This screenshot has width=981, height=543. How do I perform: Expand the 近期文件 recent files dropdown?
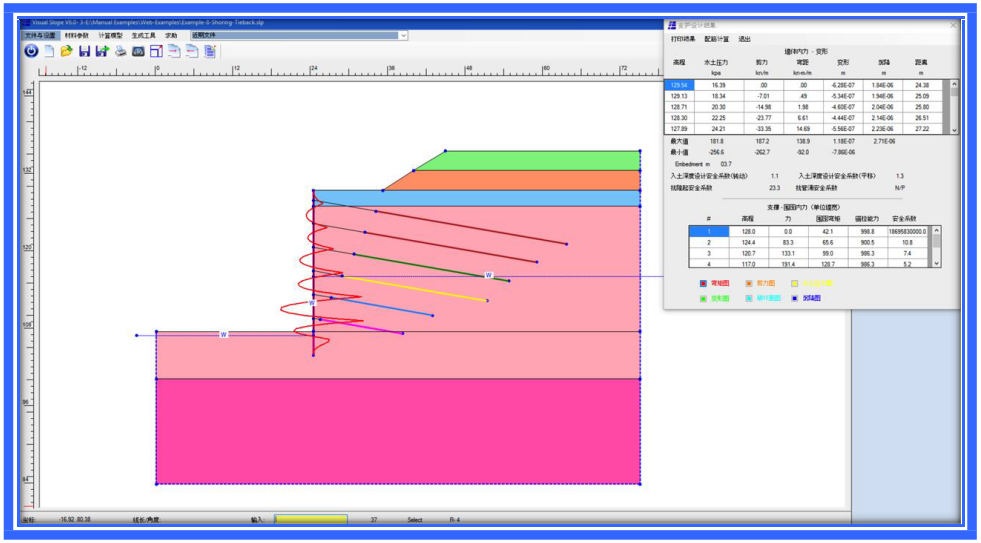[x=402, y=35]
